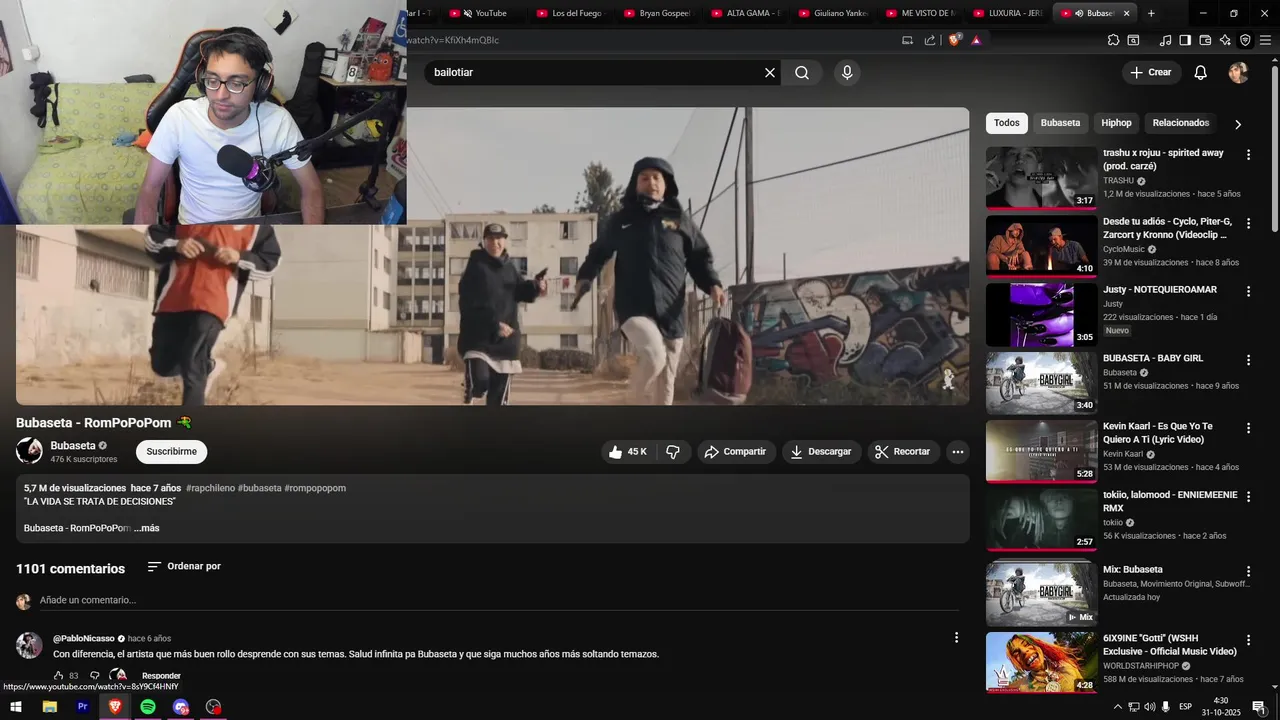Screen dimensions: 1280x720
Task: Open the Brave hamburger main menu
Action: click(1266, 40)
